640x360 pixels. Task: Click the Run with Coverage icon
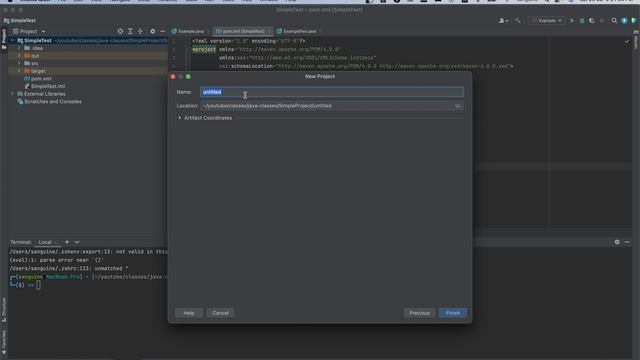(592, 20)
